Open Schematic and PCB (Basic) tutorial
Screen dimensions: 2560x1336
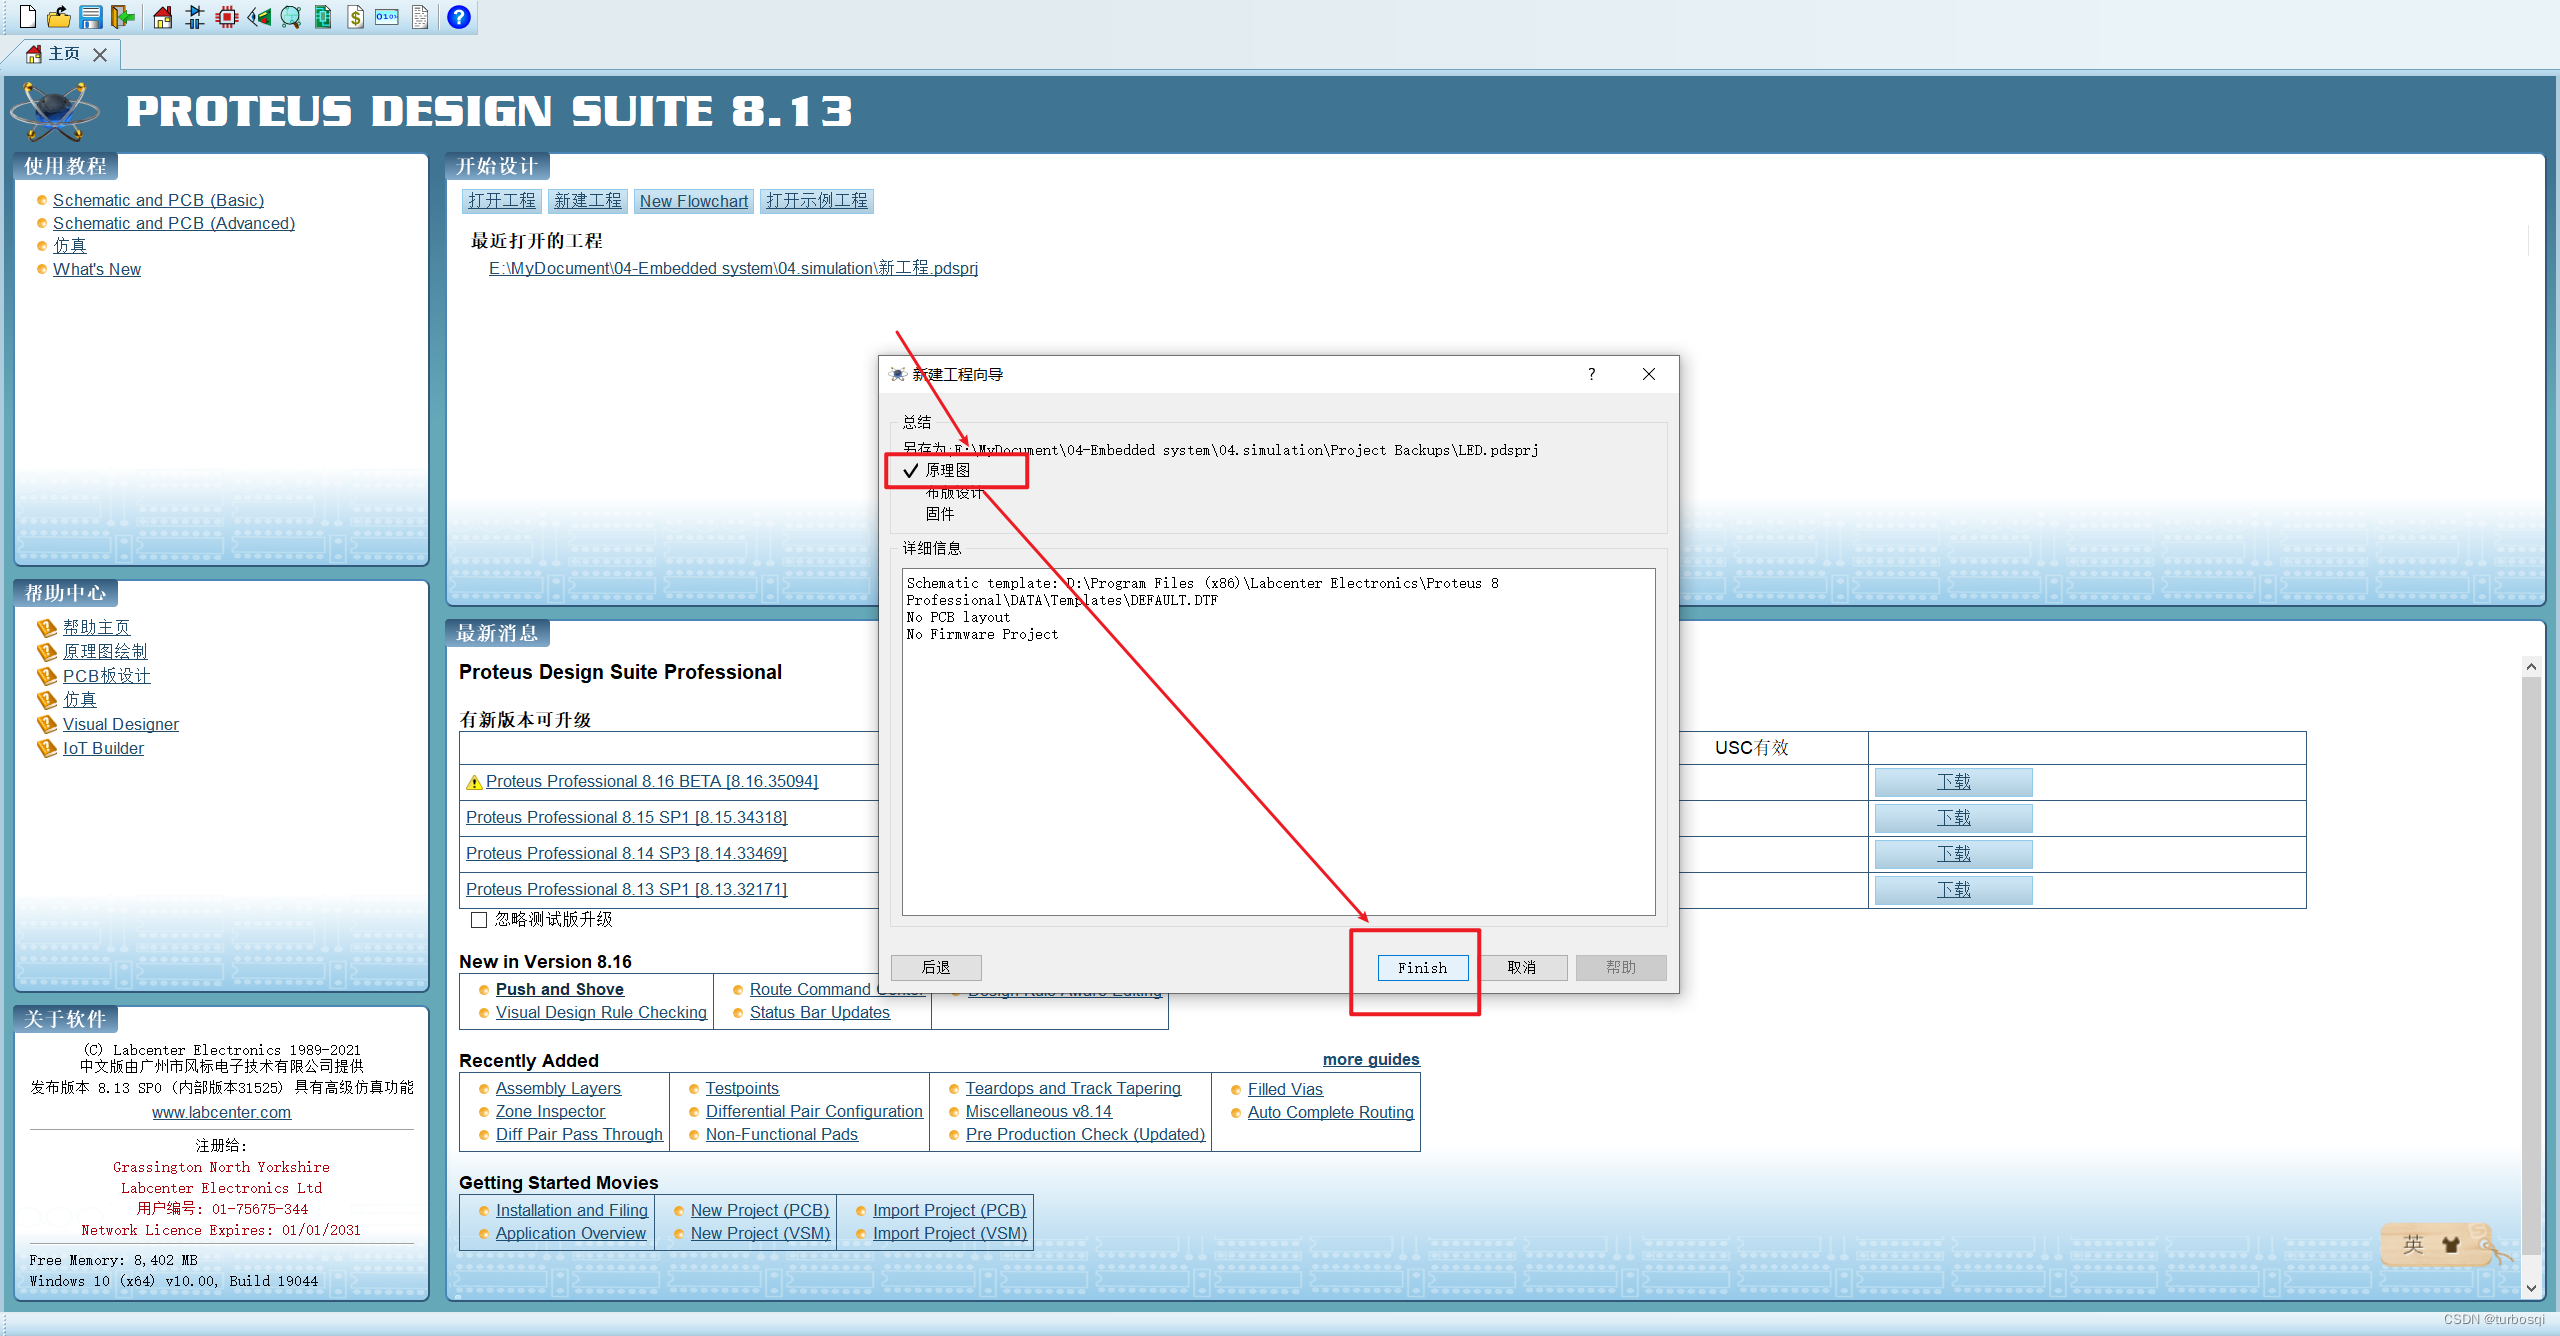[158, 200]
